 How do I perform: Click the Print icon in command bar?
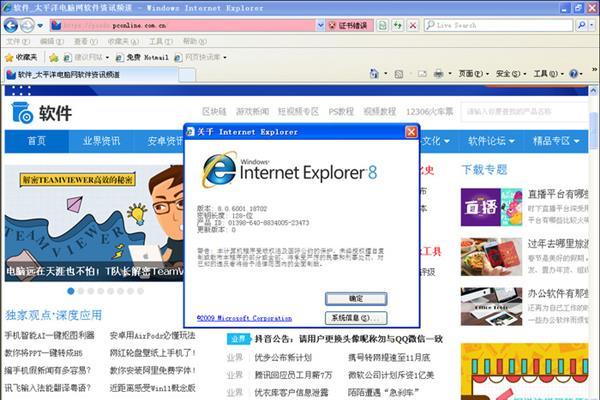439,73
